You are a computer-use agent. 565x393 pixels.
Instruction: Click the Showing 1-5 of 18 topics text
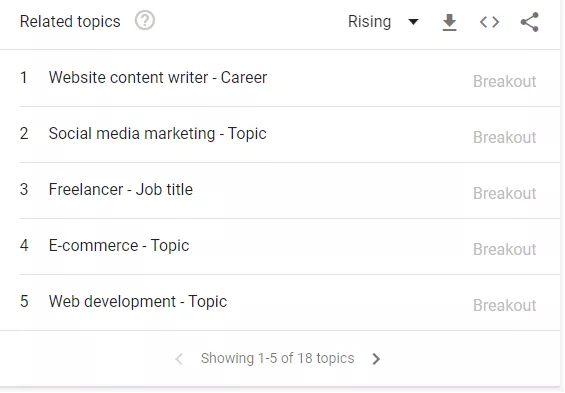tap(277, 358)
